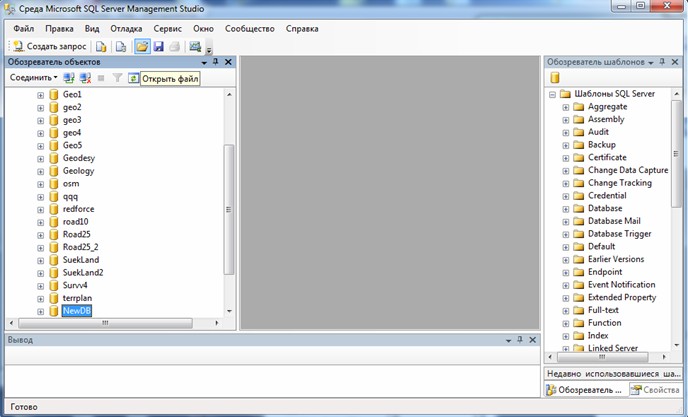This screenshot has height=417, width=688.
Task: Pin the Object Explorer panel
Action: [x=215, y=62]
